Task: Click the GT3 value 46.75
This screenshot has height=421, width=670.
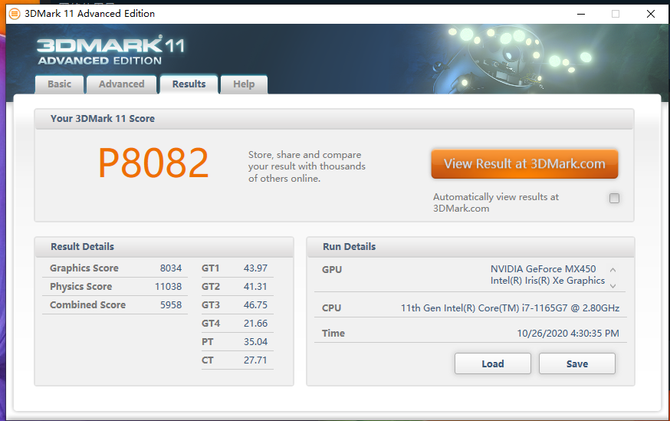Action: 256,305
